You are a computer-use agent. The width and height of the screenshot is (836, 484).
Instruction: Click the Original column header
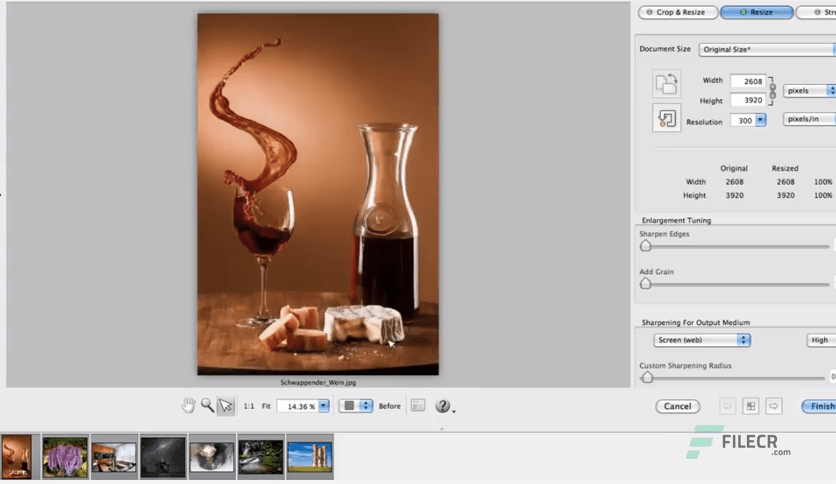click(734, 168)
